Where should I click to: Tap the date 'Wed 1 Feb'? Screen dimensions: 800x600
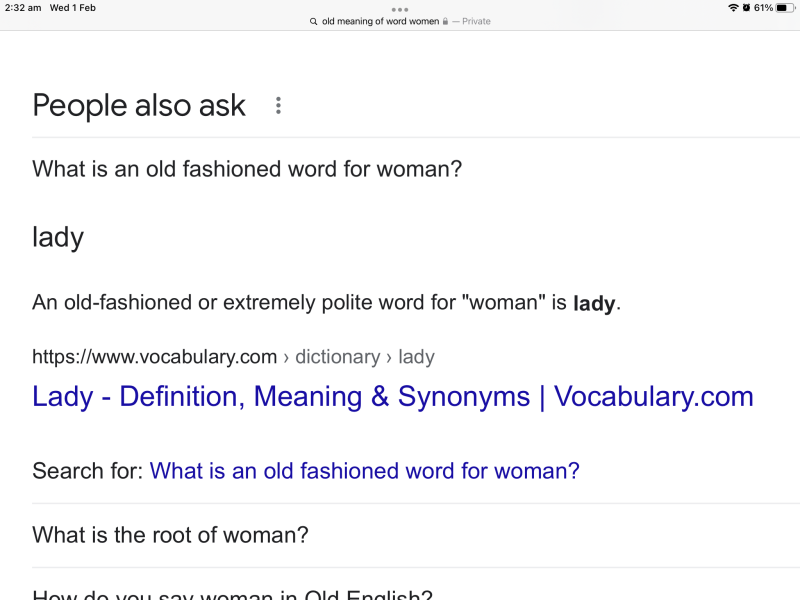coord(72,8)
